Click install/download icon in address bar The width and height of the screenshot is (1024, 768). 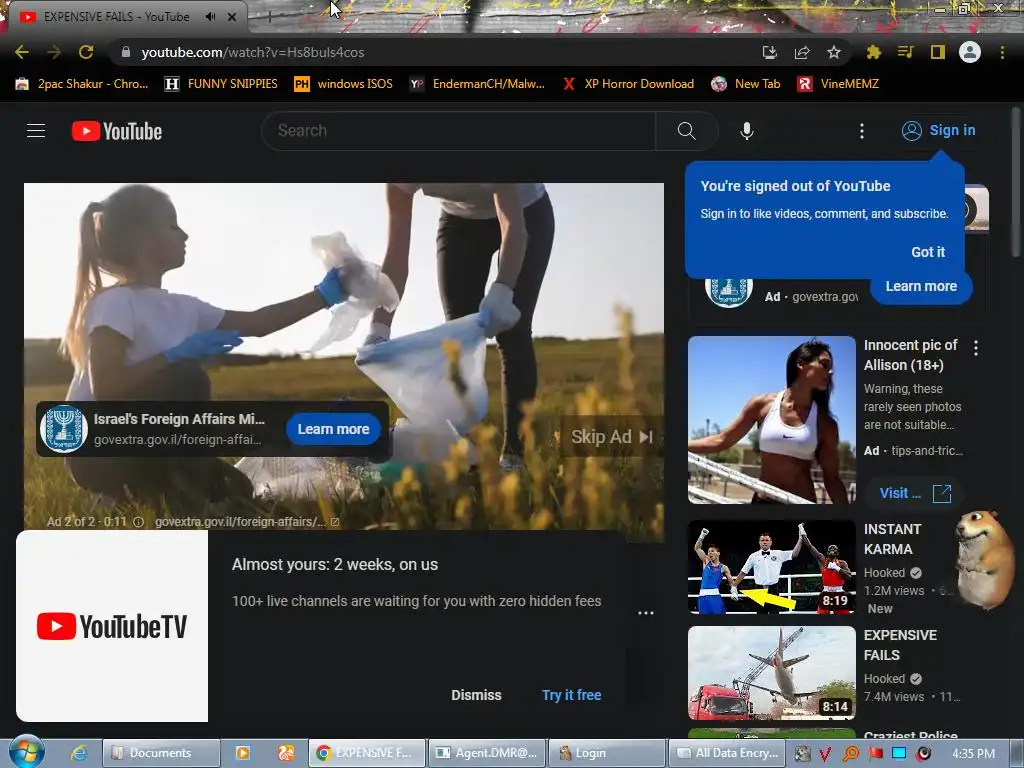pos(769,52)
